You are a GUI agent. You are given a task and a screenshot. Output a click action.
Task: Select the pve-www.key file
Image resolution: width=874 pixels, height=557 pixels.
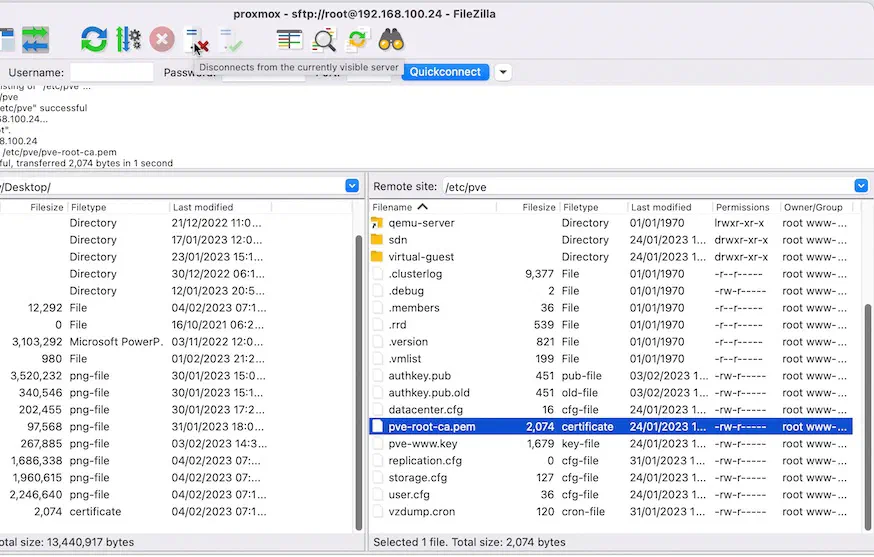(x=610, y=444)
